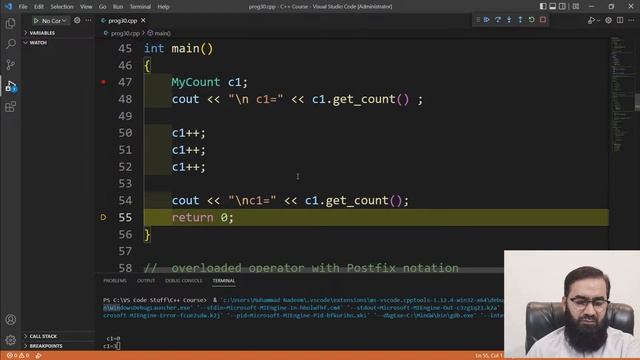Split the editor right

(x=620, y=20)
